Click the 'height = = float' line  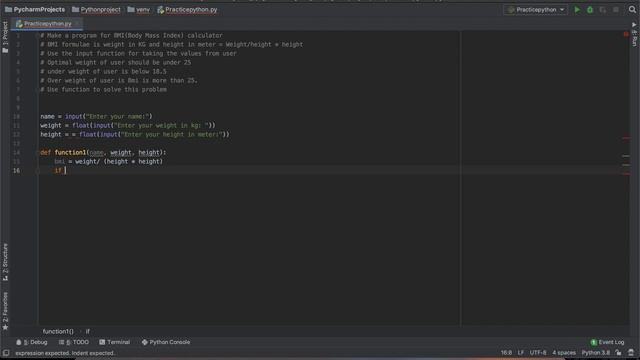click(x=135, y=135)
